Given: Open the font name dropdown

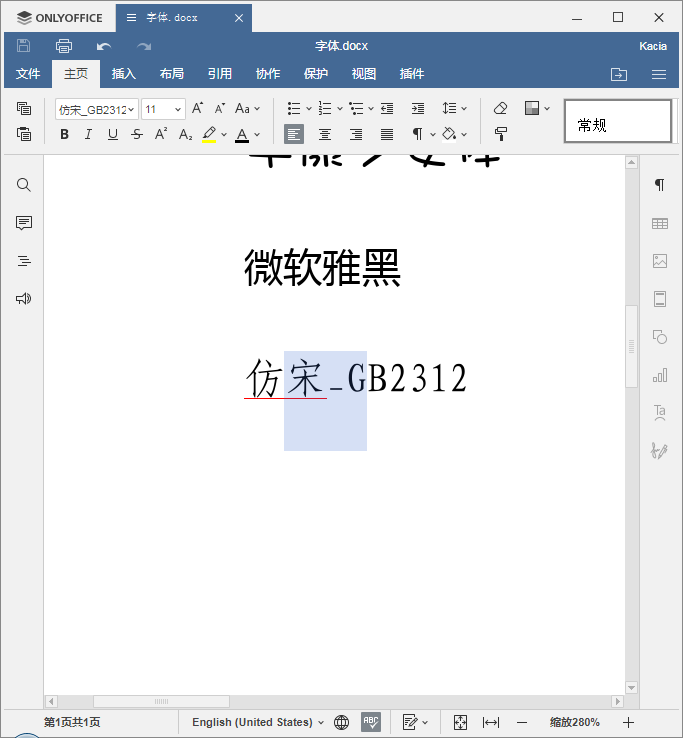Looking at the screenshot, I should (x=131, y=110).
